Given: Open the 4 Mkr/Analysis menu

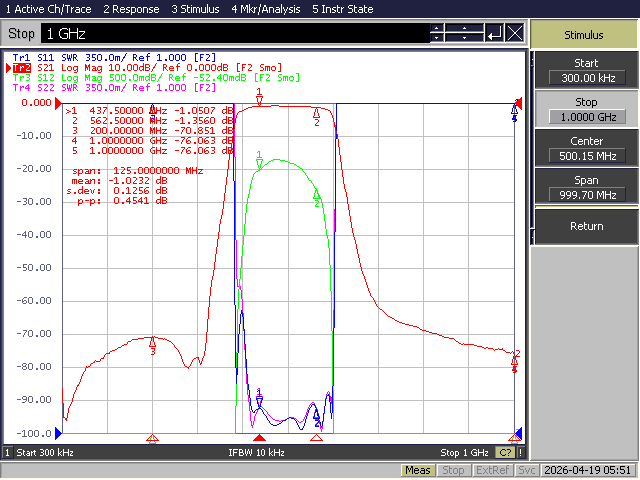Looking at the screenshot, I should coord(266,9).
